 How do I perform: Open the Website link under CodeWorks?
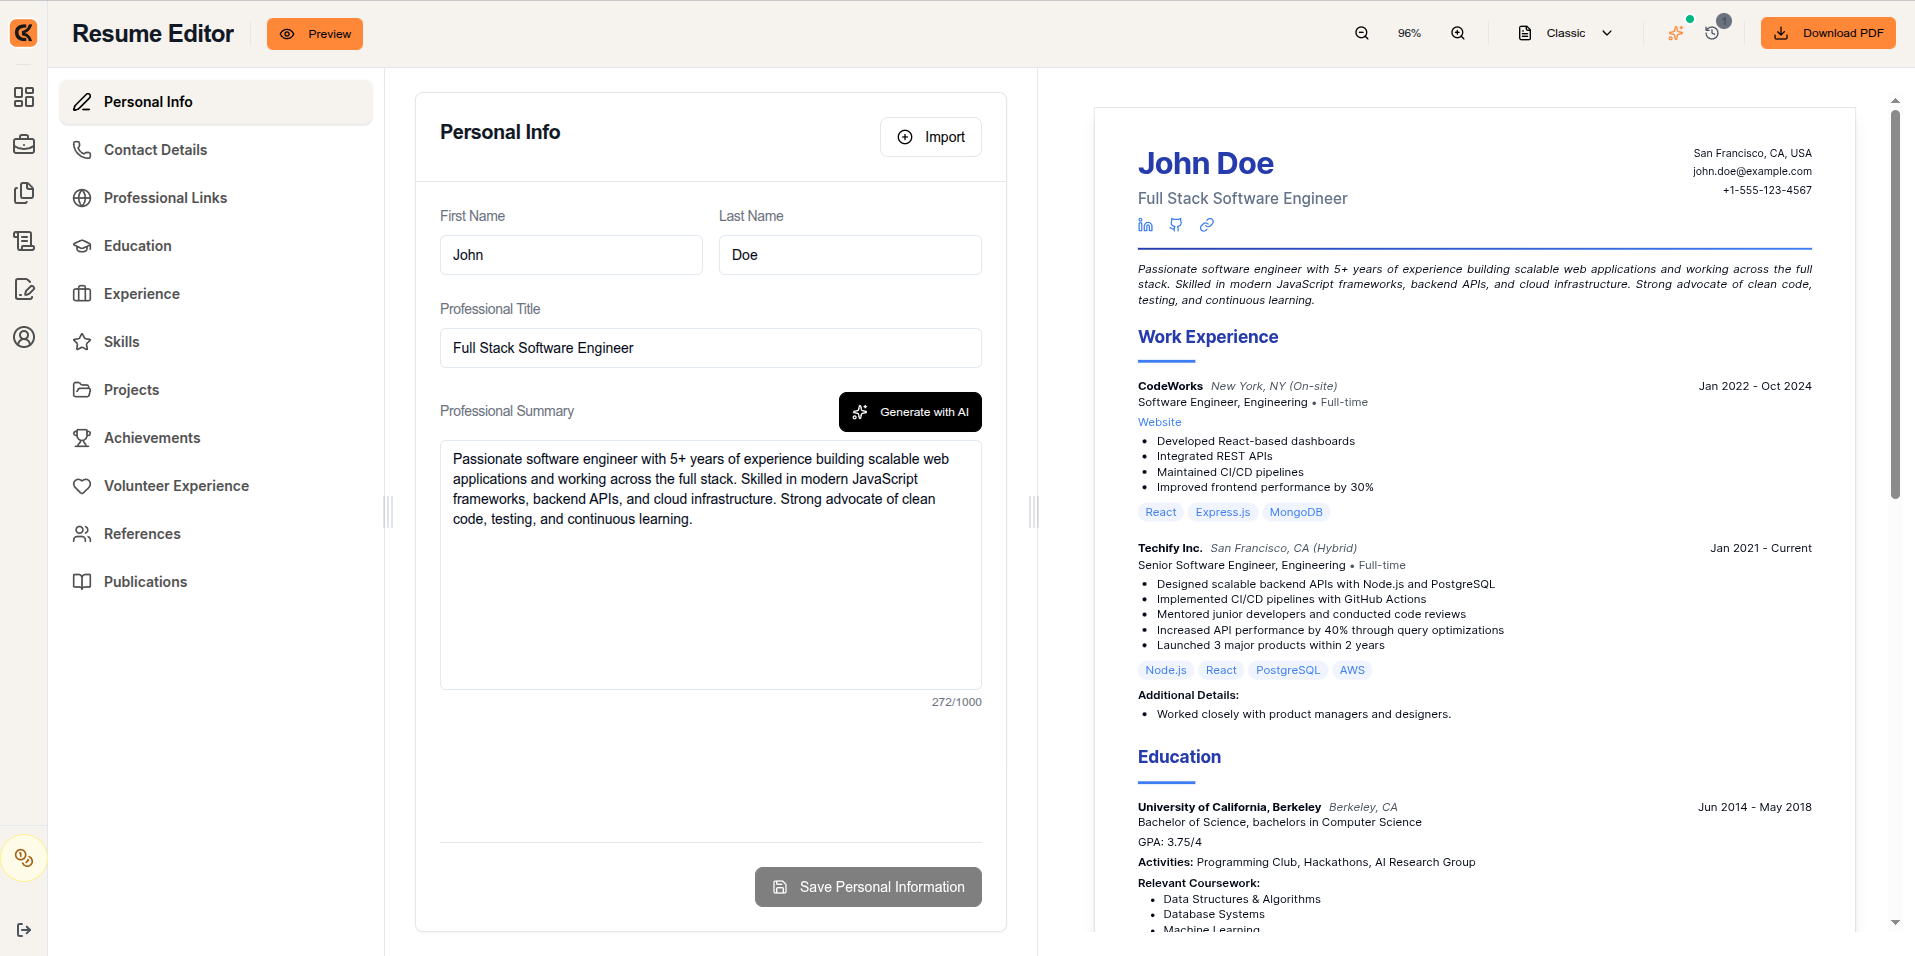pyautogui.click(x=1159, y=422)
